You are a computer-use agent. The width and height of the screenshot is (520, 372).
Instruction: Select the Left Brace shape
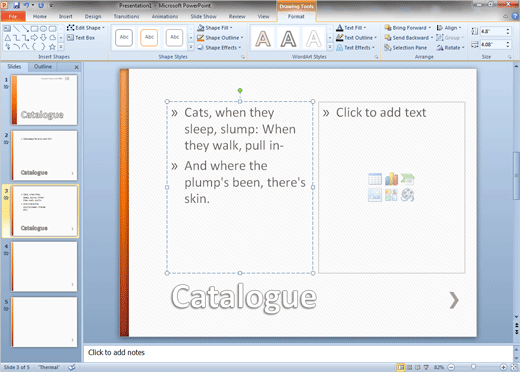point(34,47)
